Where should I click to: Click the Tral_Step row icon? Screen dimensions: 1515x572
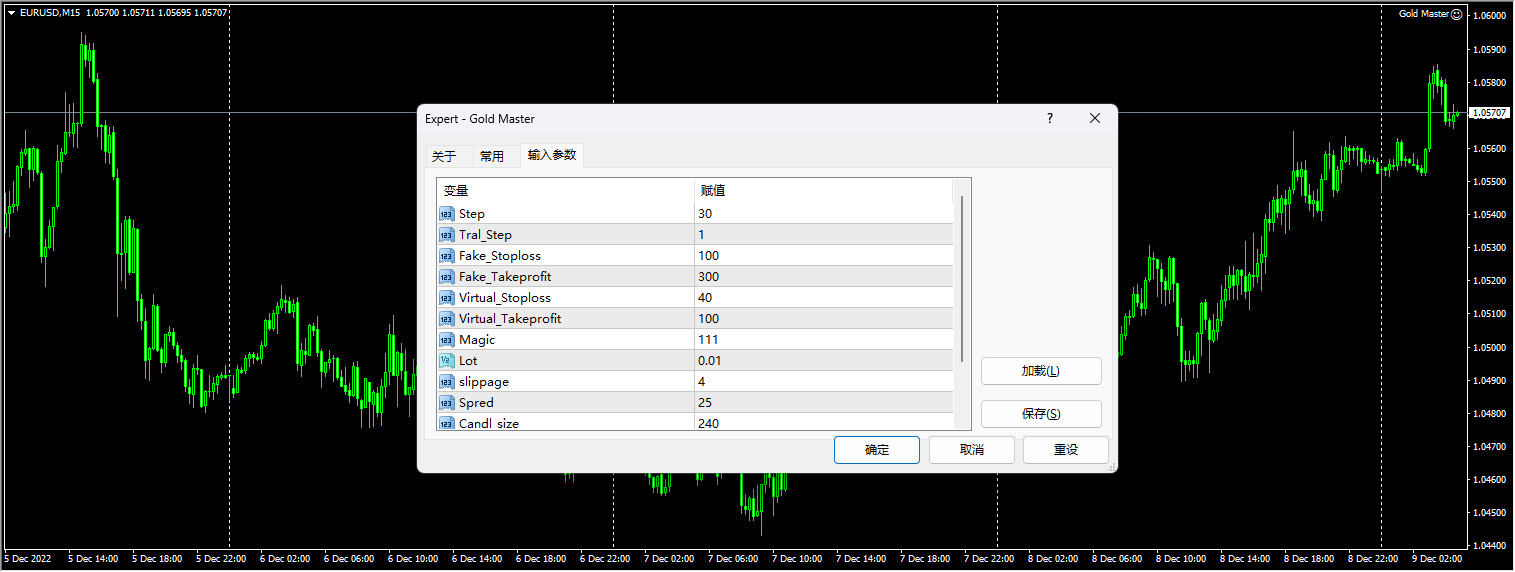pyautogui.click(x=446, y=235)
